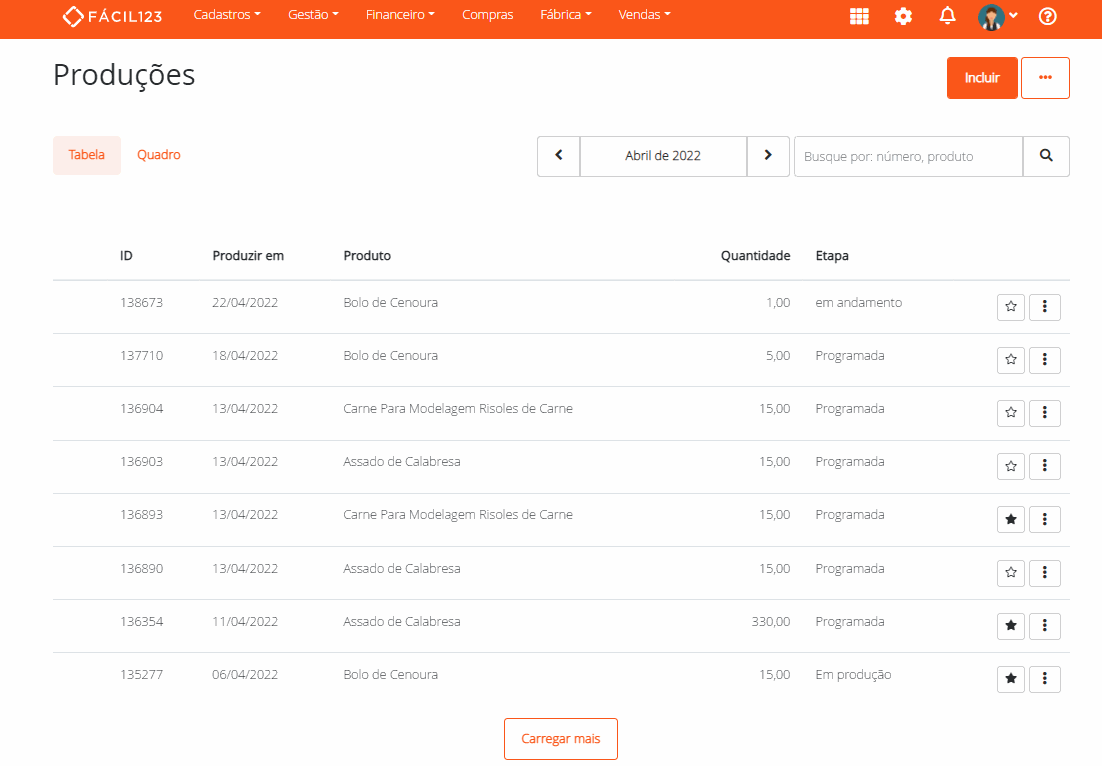Switch to the Quadro view tab

pyautogui.click(x=159, y=155)
